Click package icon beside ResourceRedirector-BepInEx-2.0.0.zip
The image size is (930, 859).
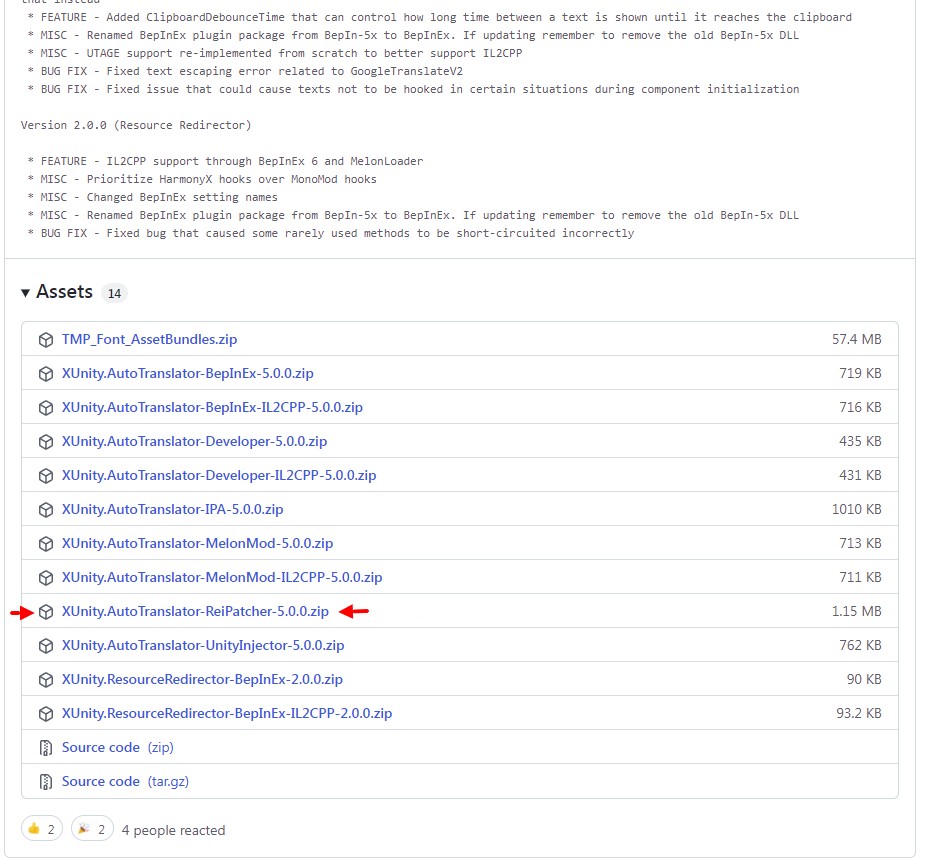(x=46, y=680)
